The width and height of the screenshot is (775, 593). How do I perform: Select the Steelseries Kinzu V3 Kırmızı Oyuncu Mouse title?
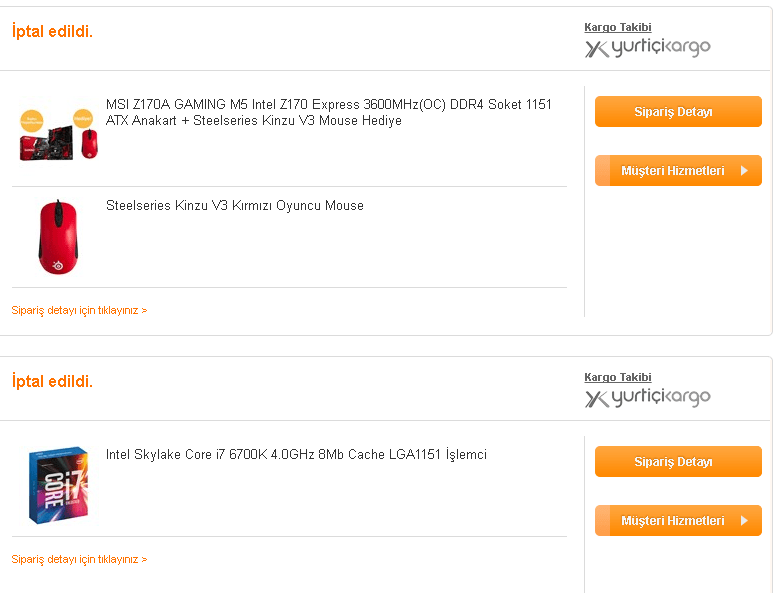pos(235,206)
